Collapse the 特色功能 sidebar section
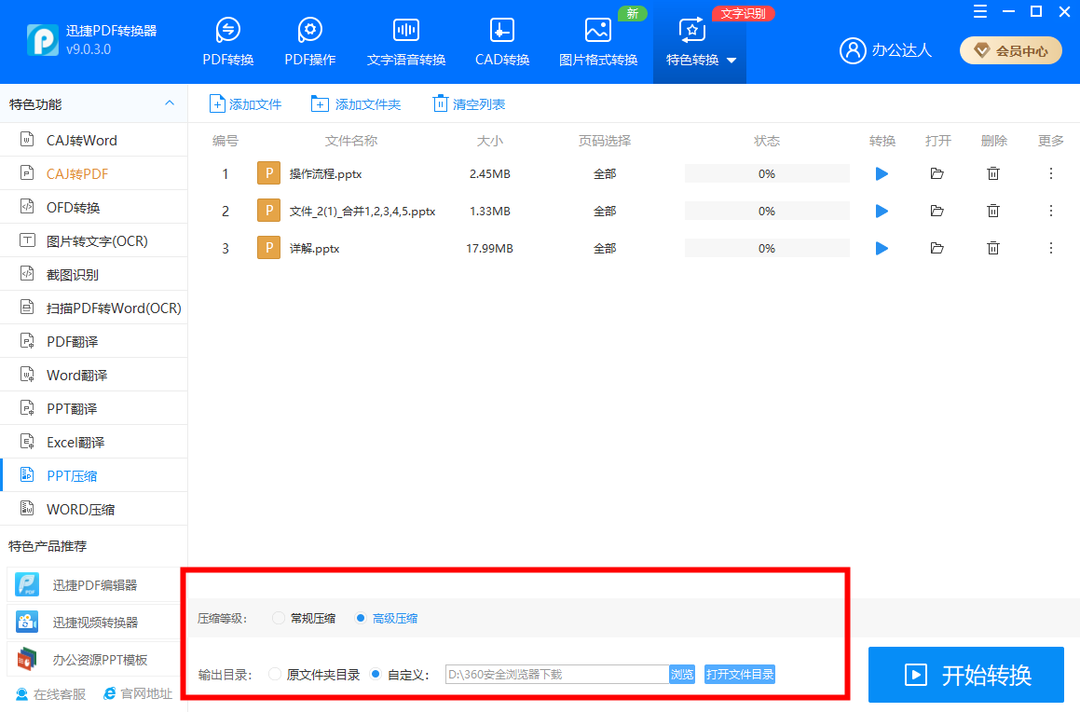This screenshot has height=712, width=1080. 169,102
